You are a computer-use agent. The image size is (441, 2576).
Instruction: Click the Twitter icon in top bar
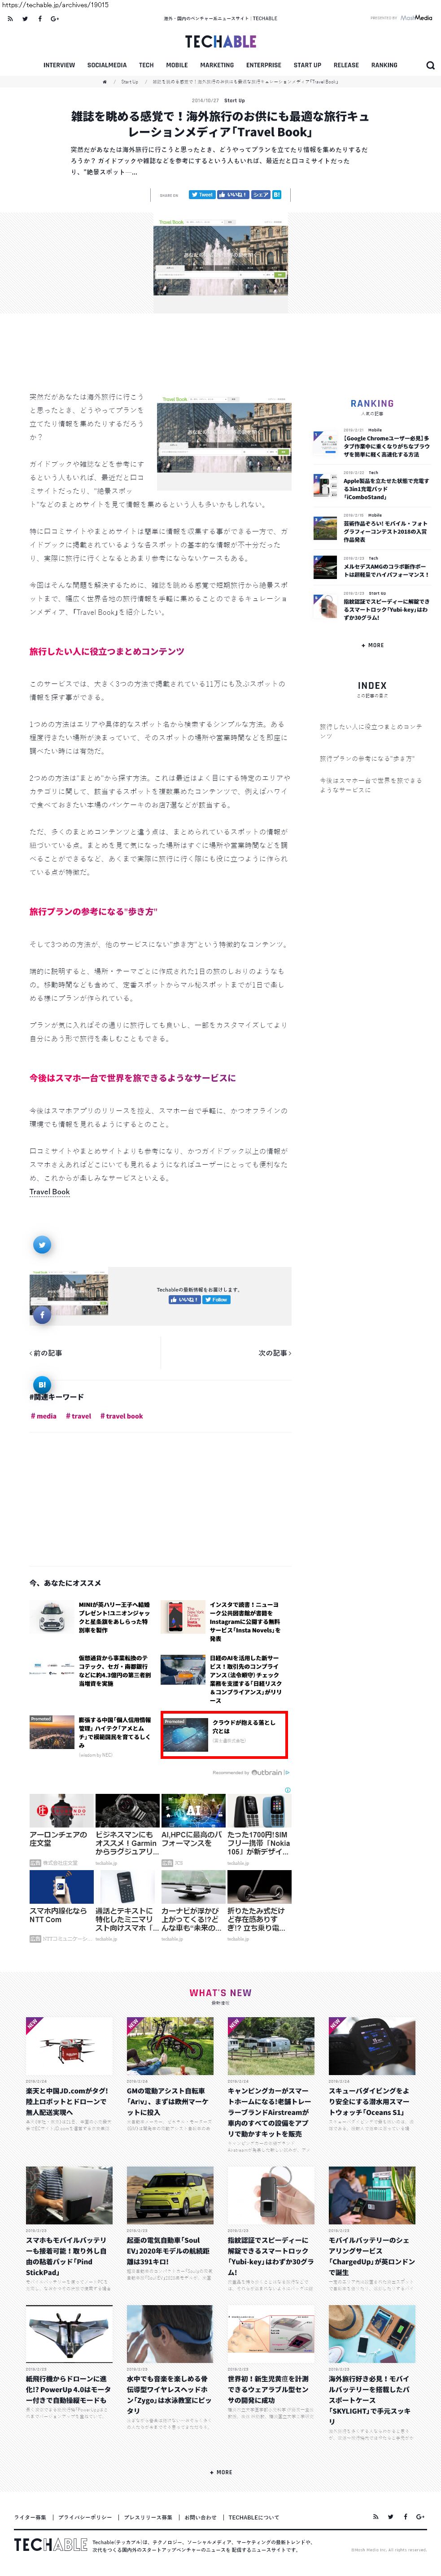pyautogui.click(x=25, y=18)
